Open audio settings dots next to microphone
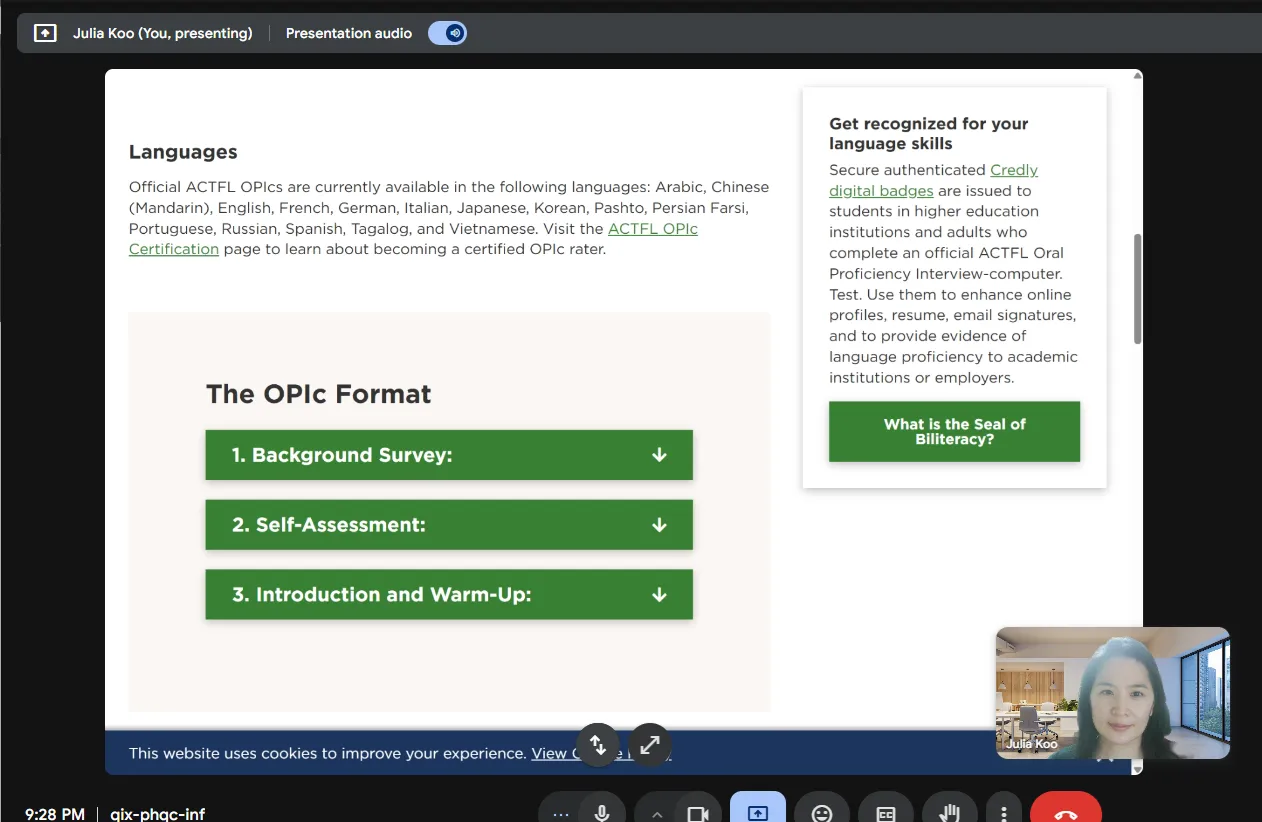The height and width of the screenshot is (822, 1262). coord(560,812)
